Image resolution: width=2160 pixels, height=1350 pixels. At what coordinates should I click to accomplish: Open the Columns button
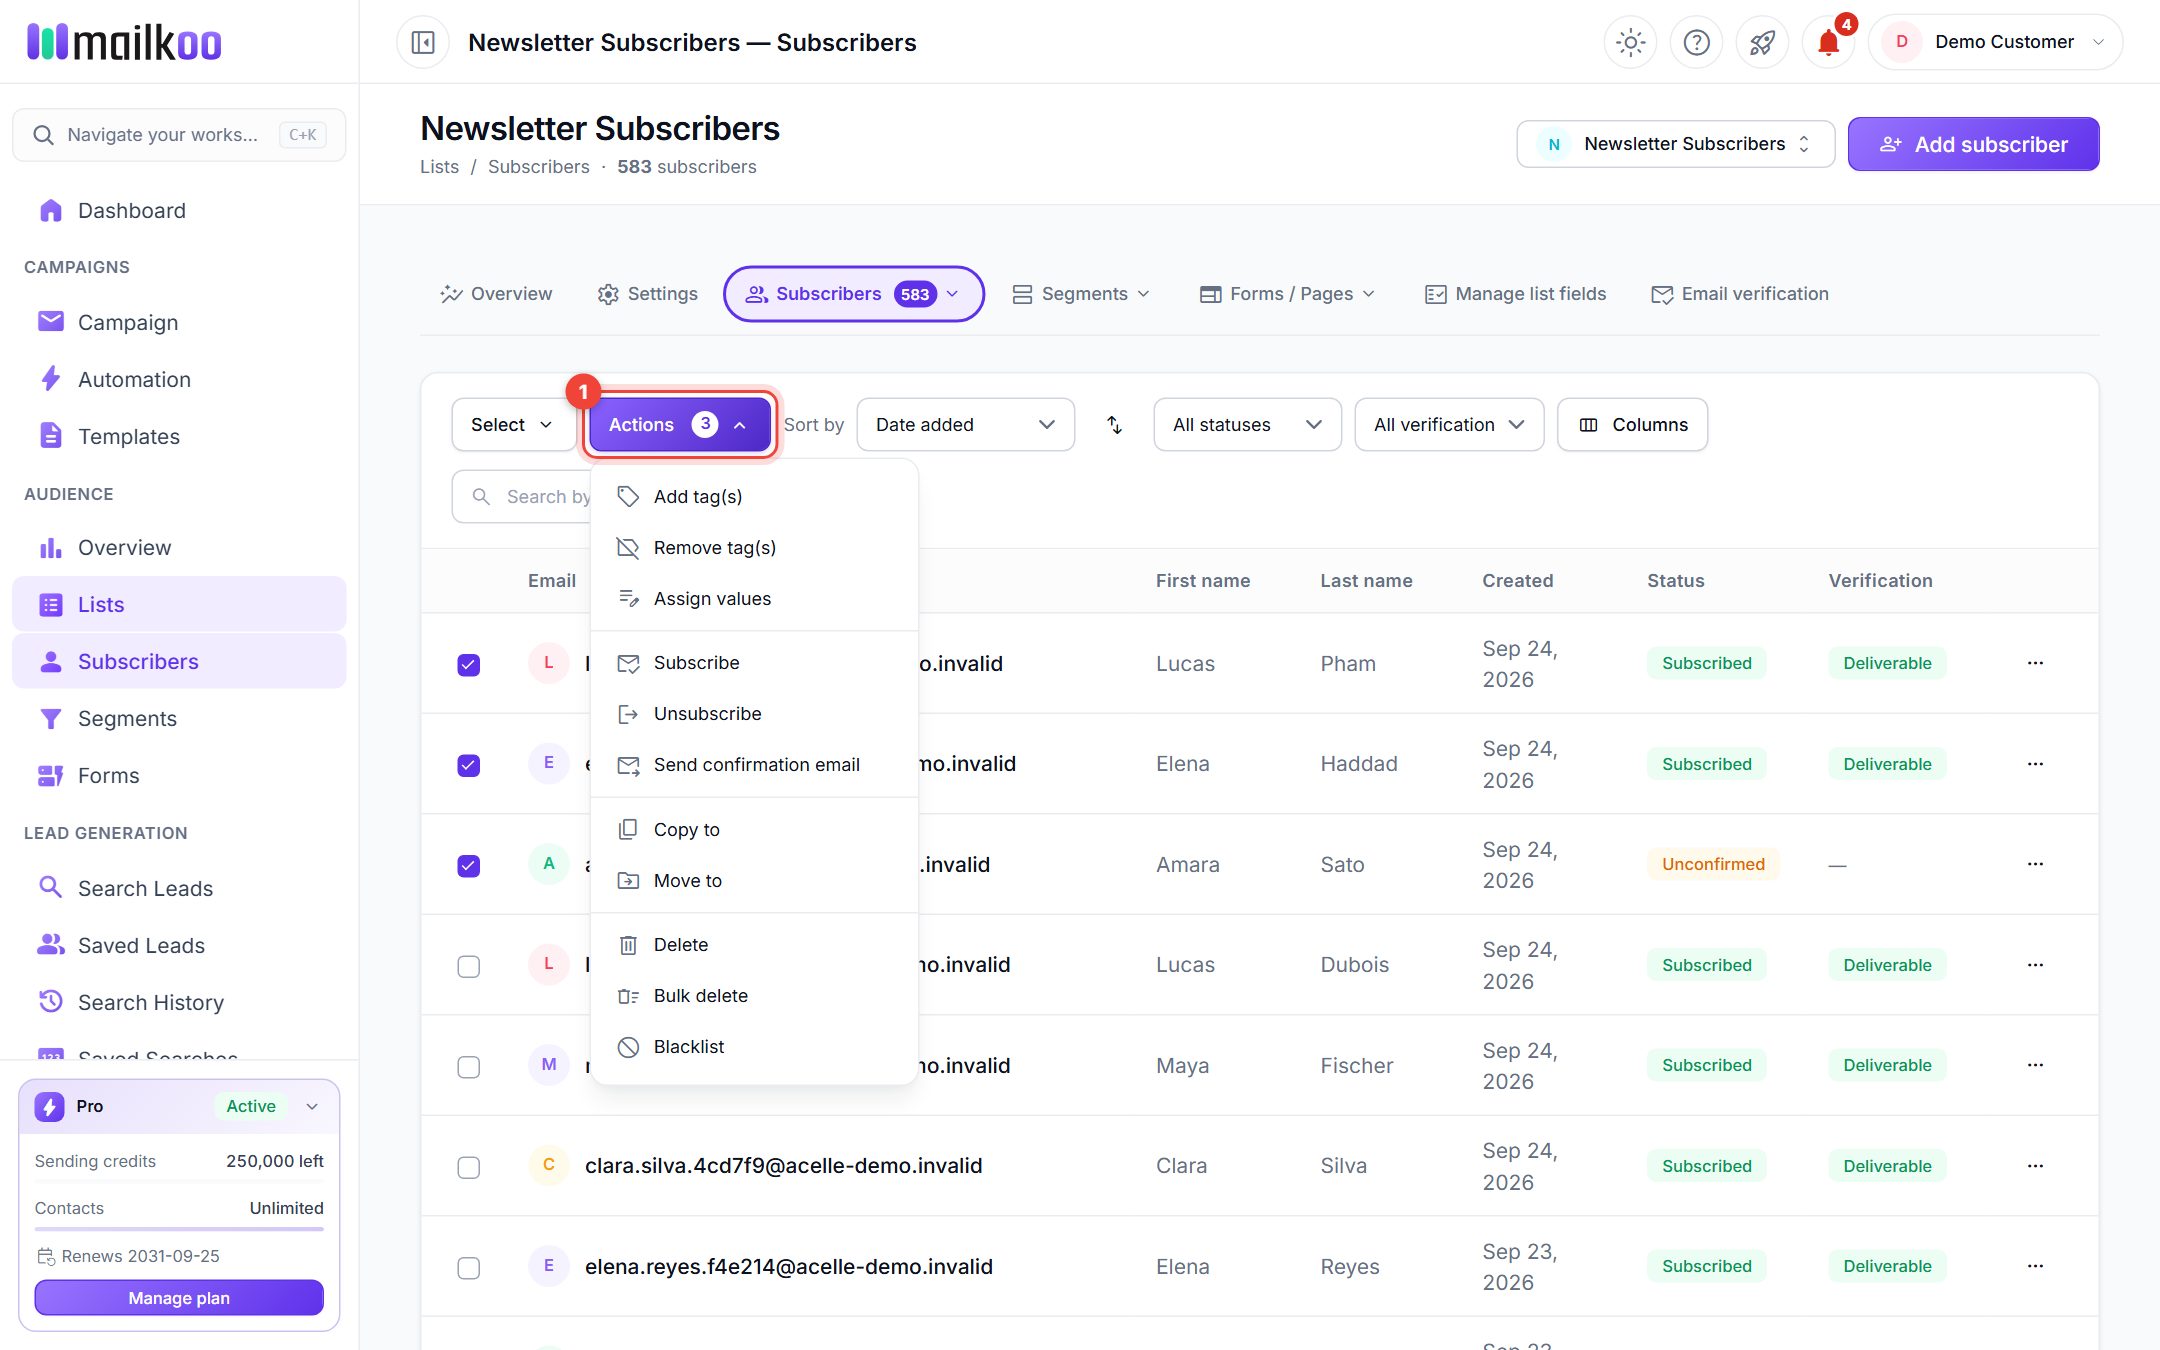click(1632, 425)
